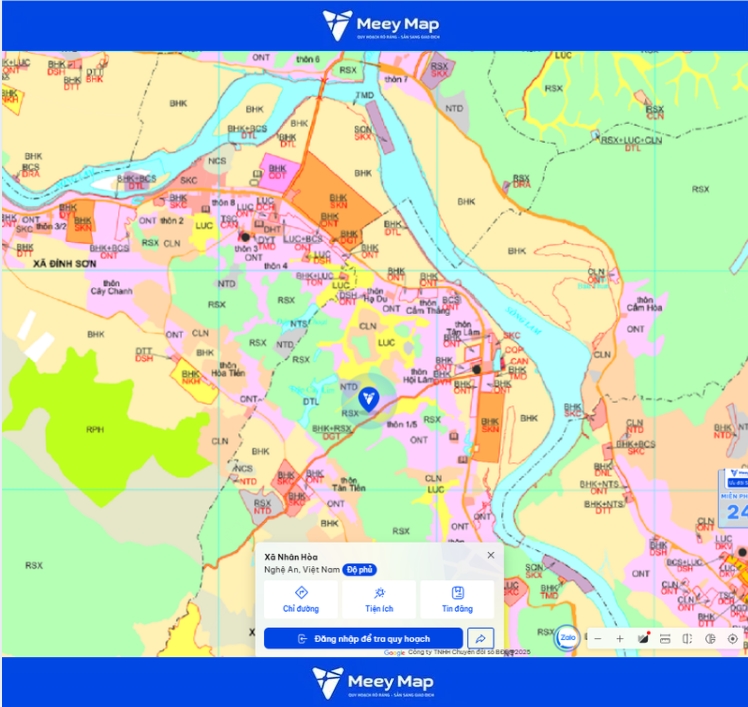Viewport: 748px width, 707px height.
Task: Click the SÔNG LAM river label
Action: point(523,321)
